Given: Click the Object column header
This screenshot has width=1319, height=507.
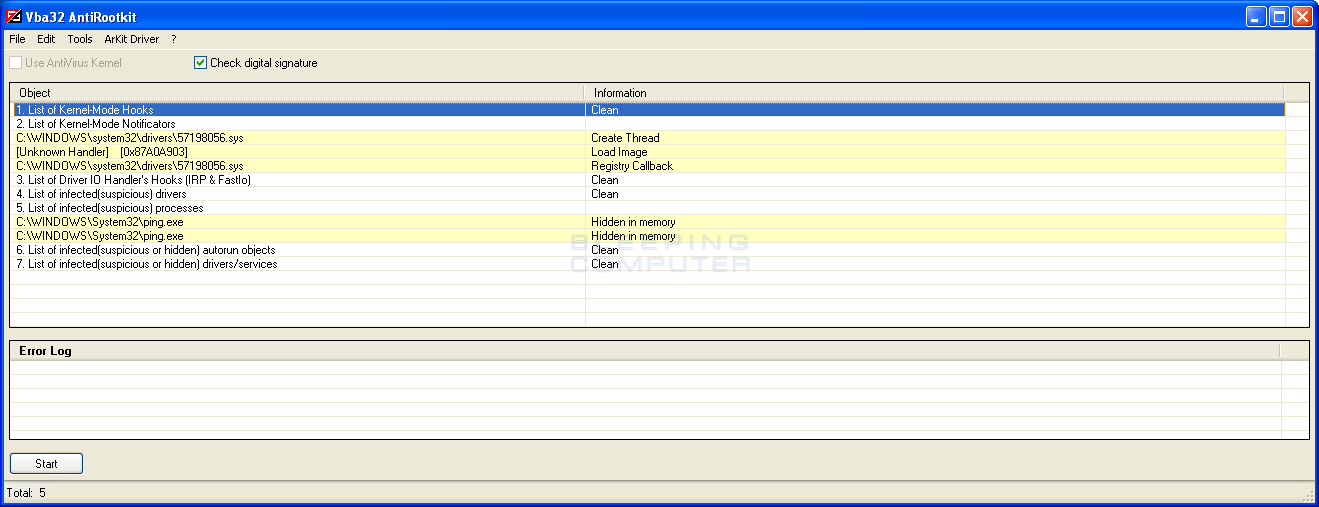Looking at the screenshot, I should 298,93.
